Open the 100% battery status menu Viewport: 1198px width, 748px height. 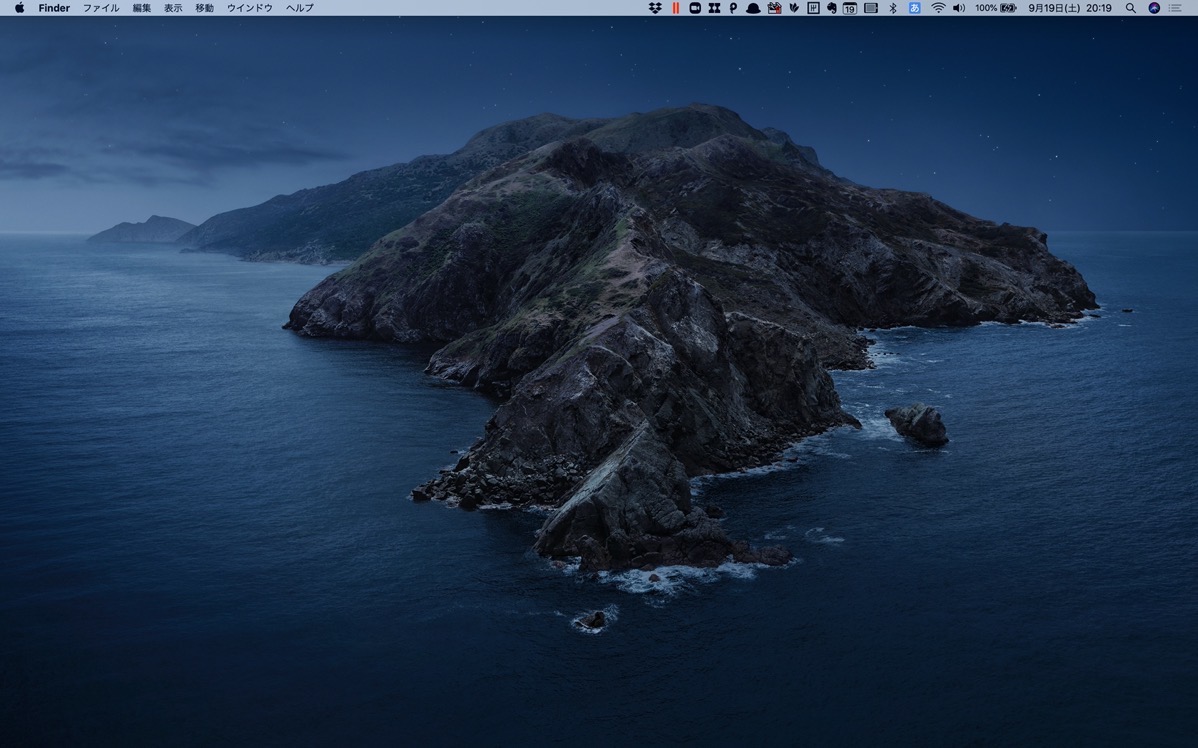click(996, 8)
